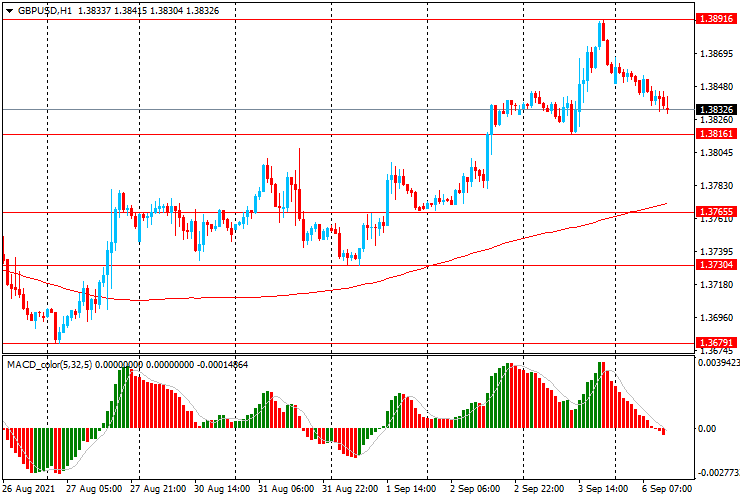The height and width of the screenshot is (500, 740).
Task: Select the 27 Aug 21:00 time label
Action: coord(158,489)
